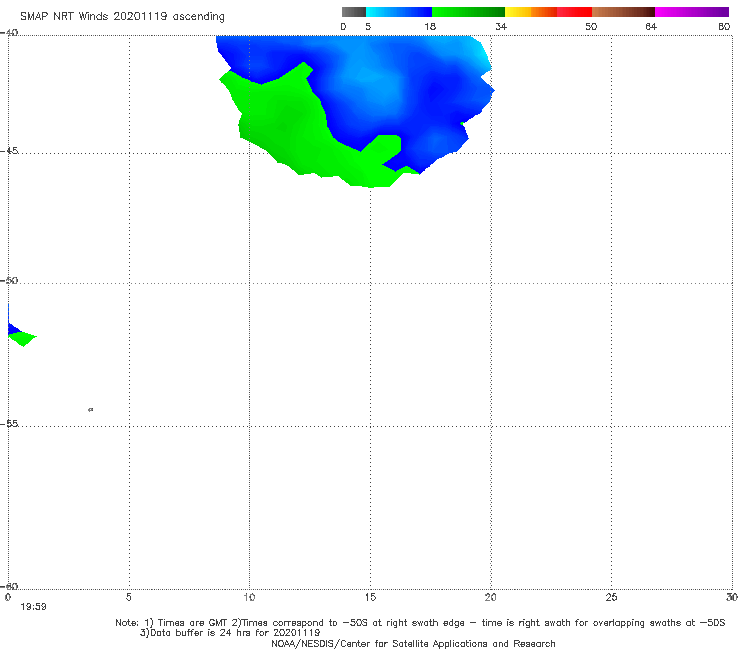Click the latitude label '-45'
Viewport: 740px width, 650px height.
[x=9, y=151]
